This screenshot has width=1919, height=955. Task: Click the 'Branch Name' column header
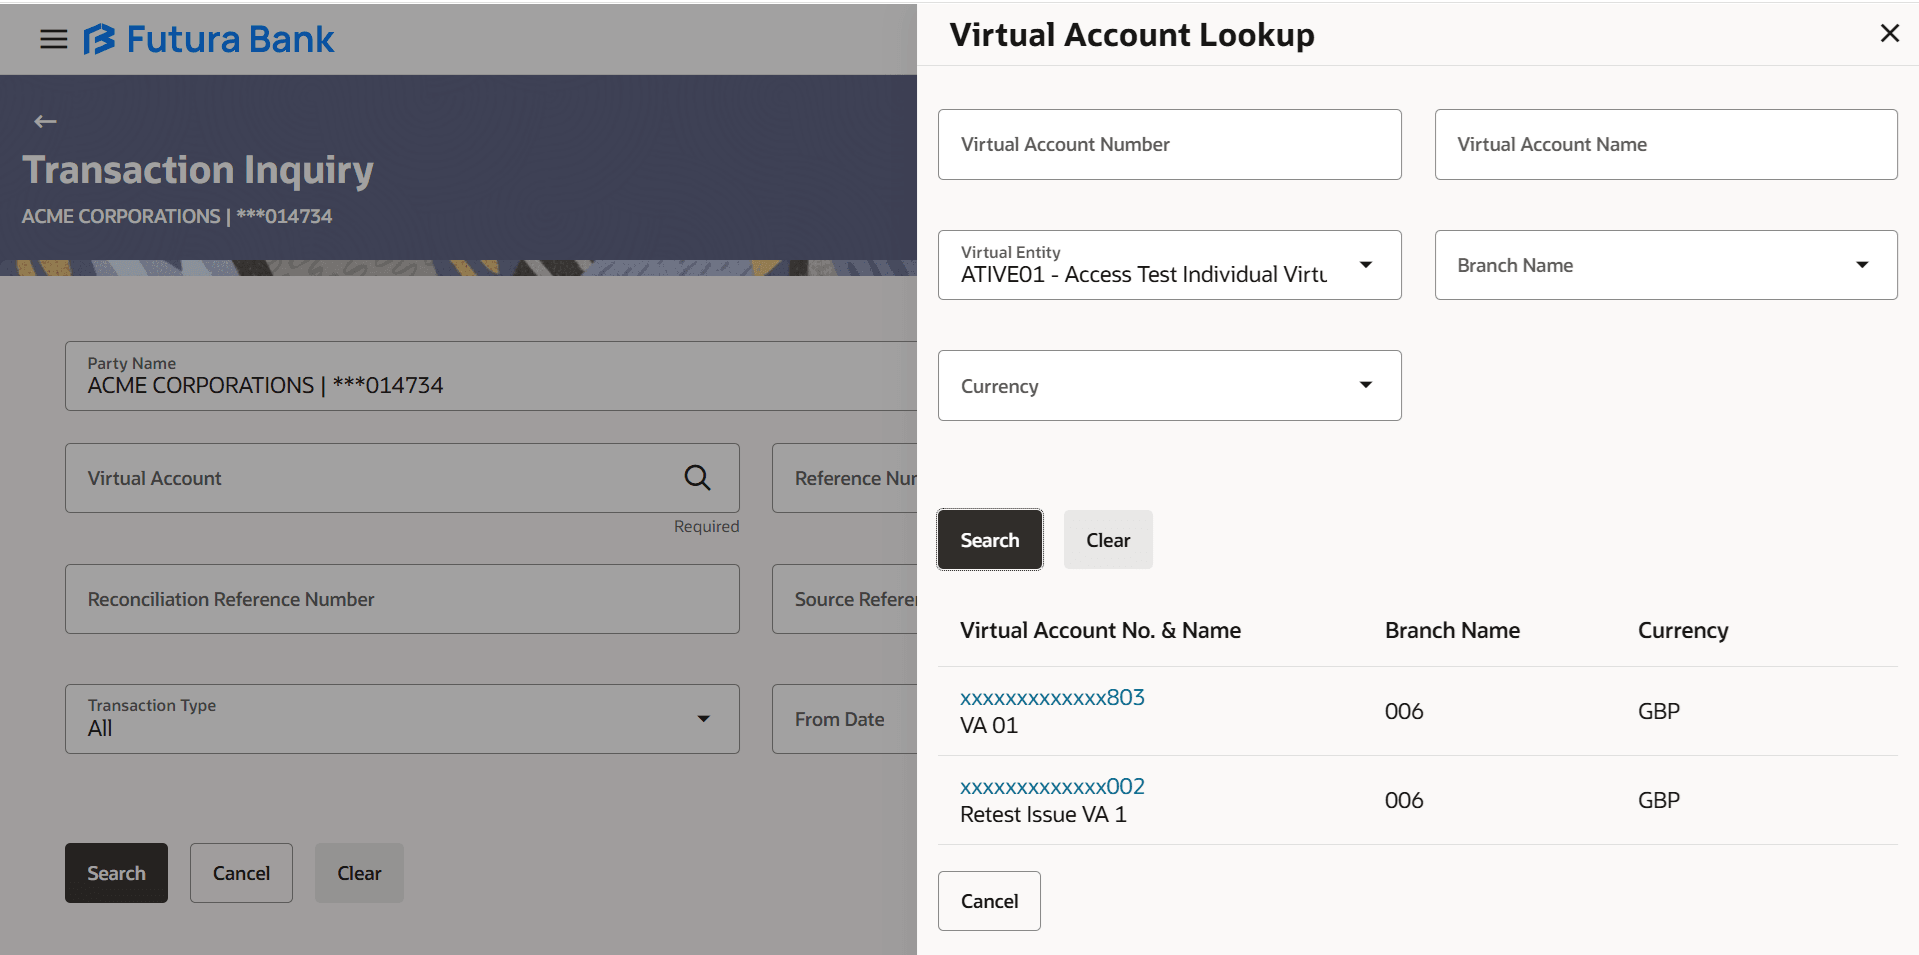point(1452,630)
